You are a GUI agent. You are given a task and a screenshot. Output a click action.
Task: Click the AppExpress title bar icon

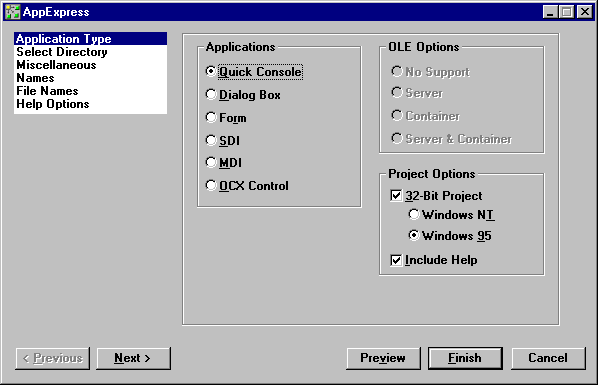[x=13, y=12]
